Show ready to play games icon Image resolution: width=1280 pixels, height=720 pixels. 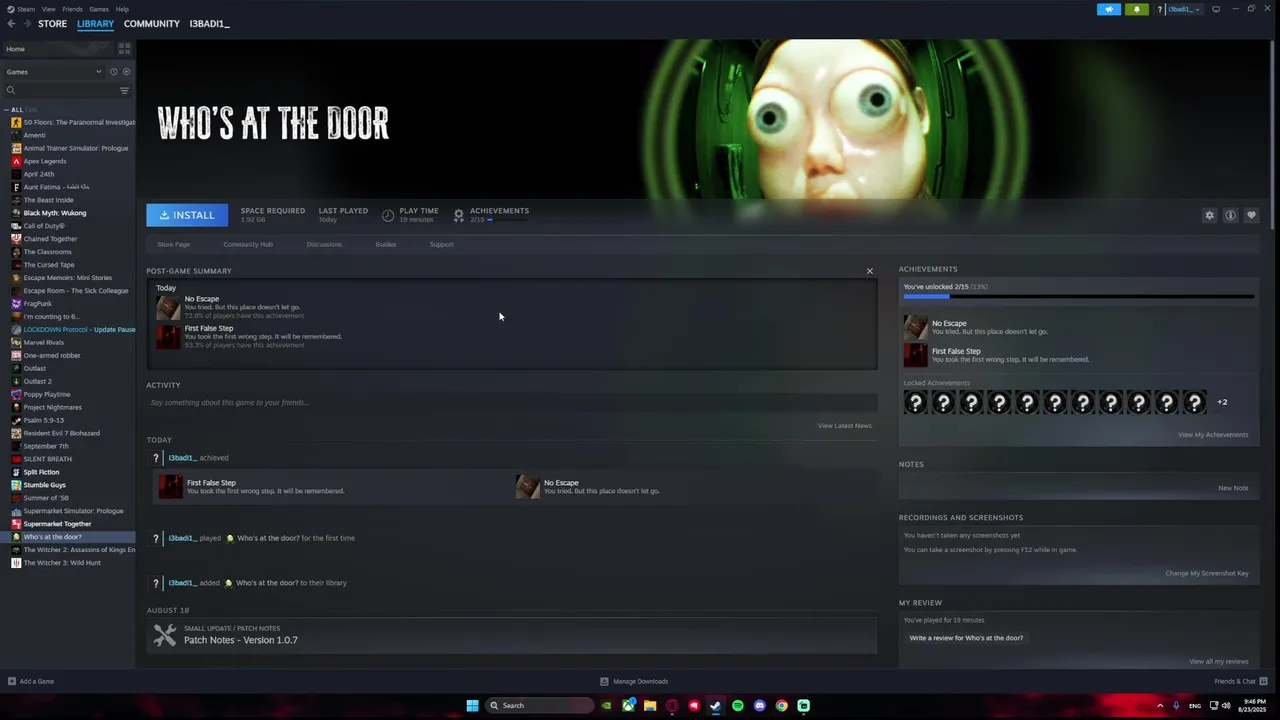tap(126, 72)
